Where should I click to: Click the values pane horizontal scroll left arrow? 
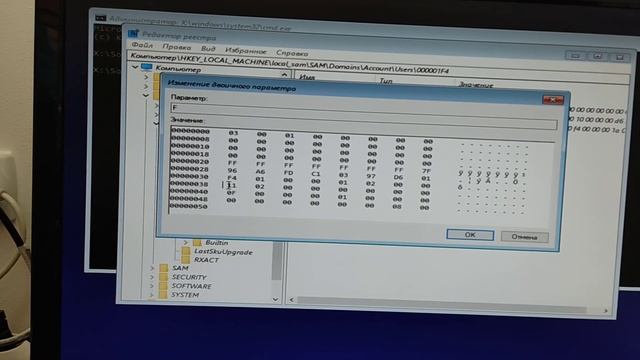(x=291, y=300)
